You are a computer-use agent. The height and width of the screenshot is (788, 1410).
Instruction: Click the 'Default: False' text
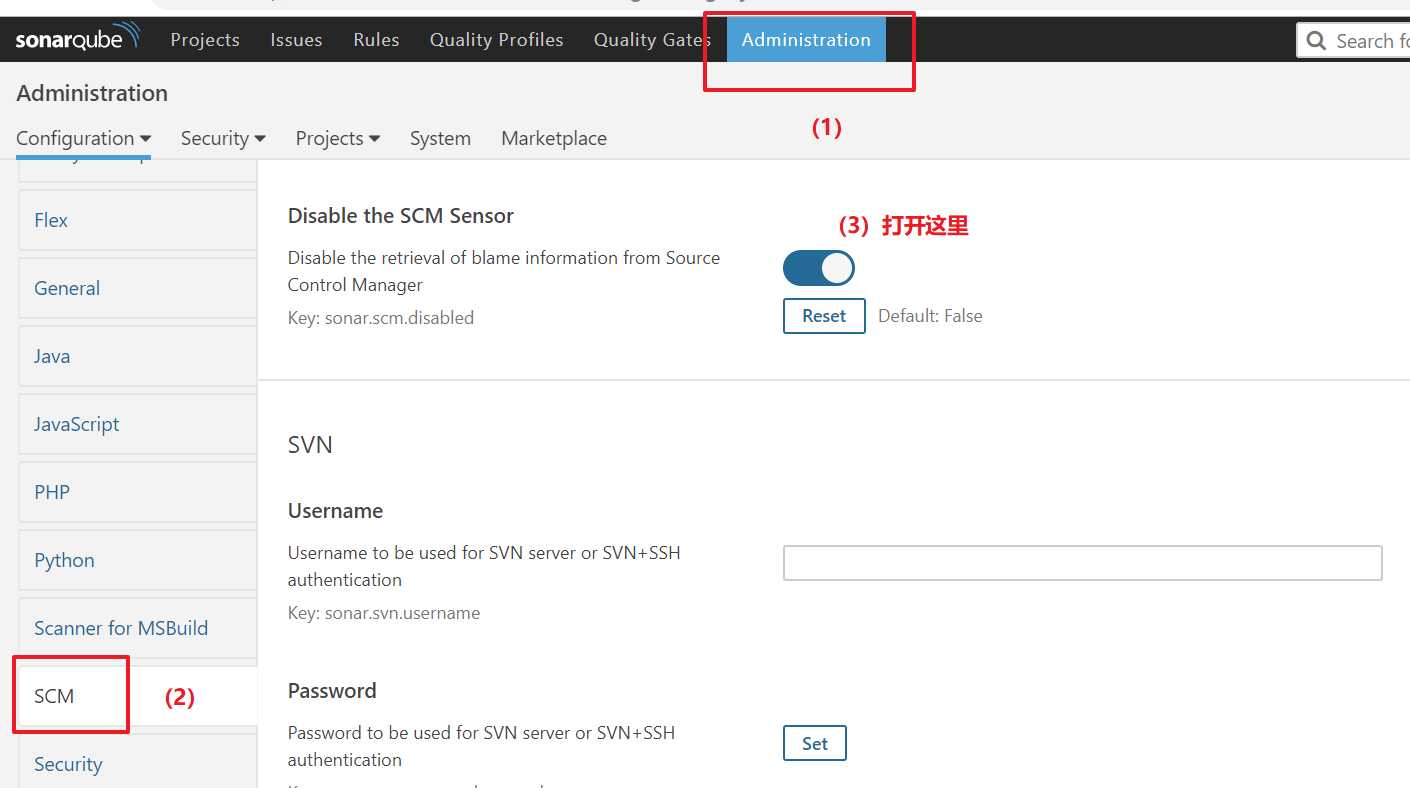click(930, 316)
